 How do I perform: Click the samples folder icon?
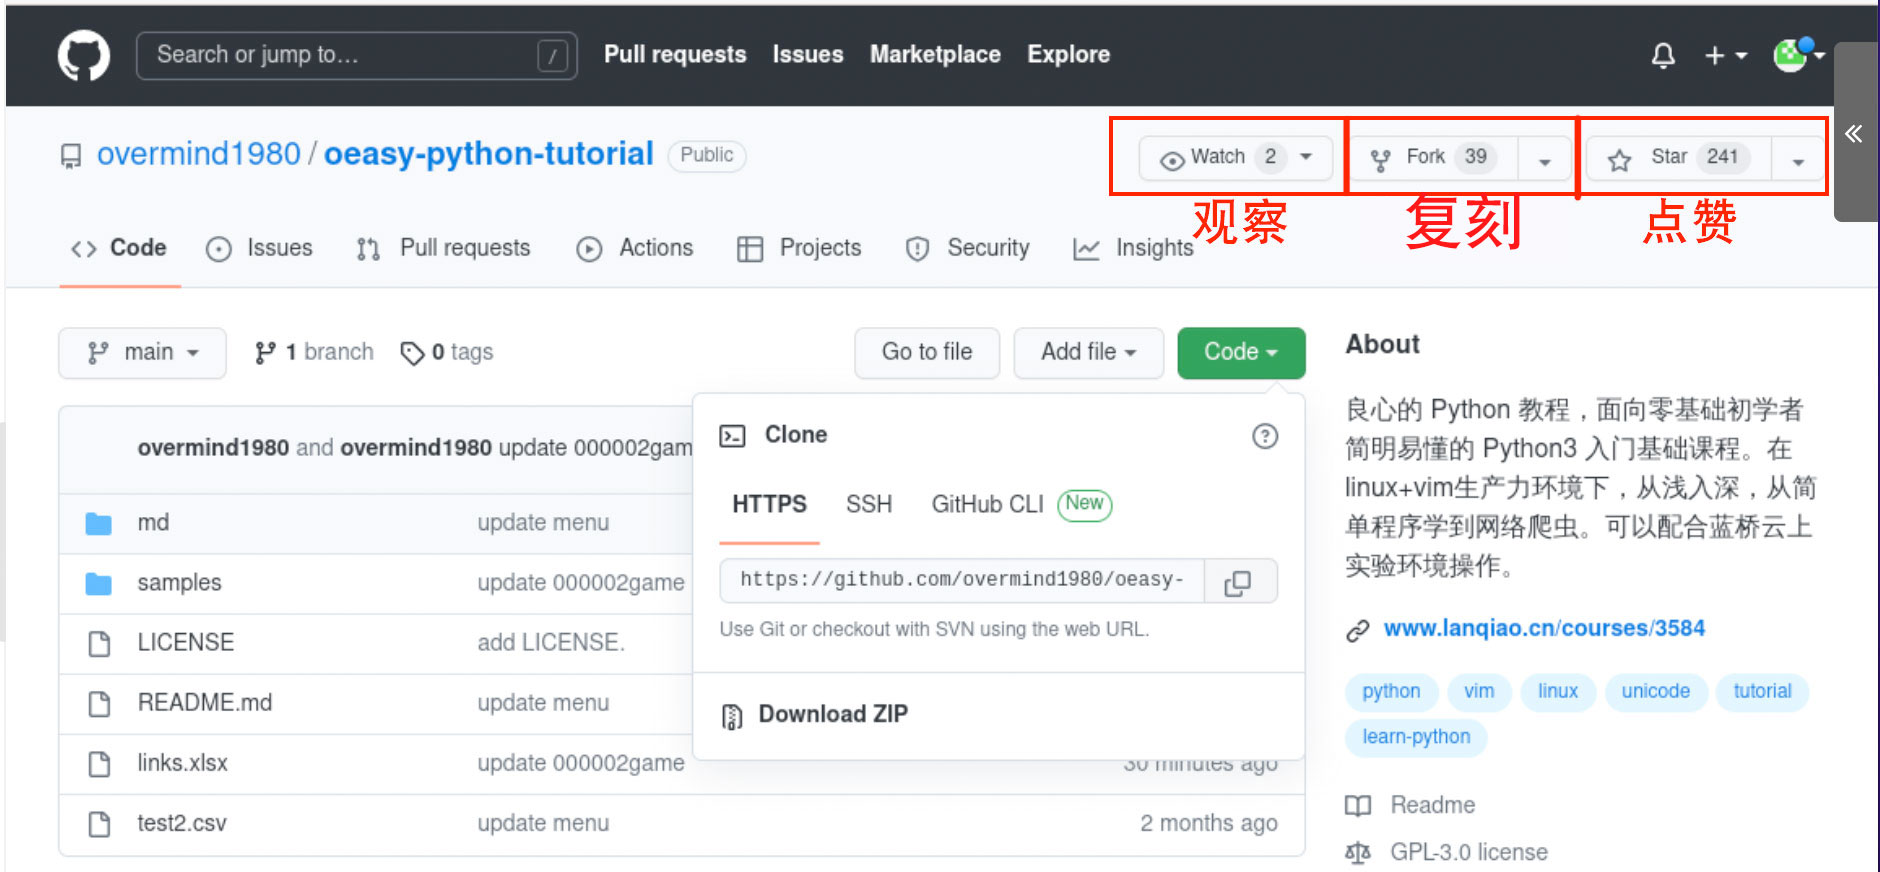[98, 583]
